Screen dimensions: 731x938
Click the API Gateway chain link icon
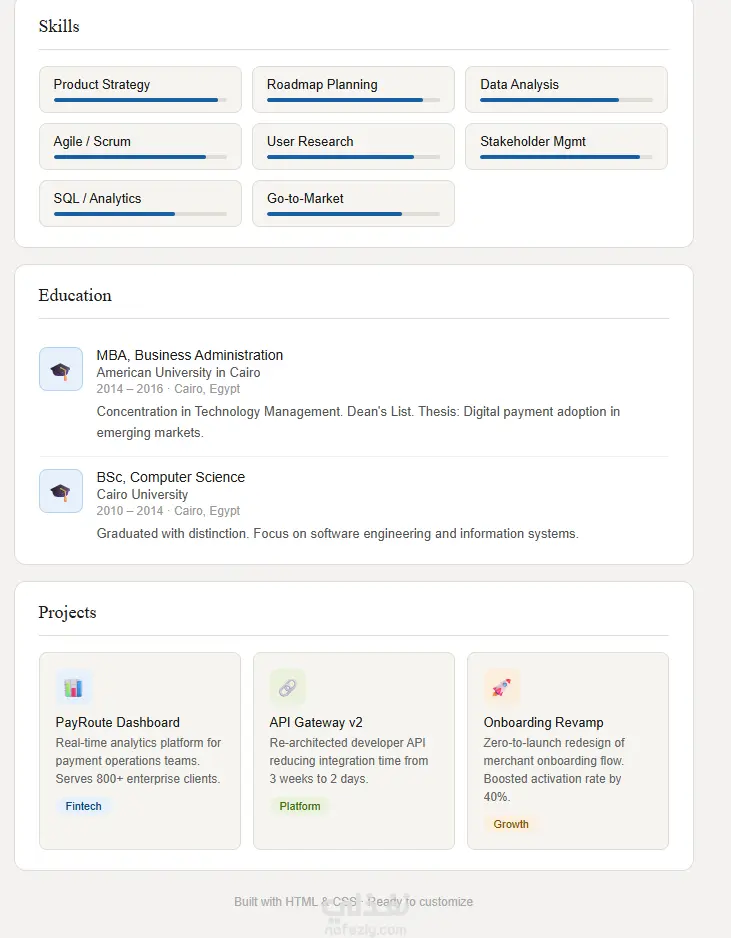coord(288,687)
